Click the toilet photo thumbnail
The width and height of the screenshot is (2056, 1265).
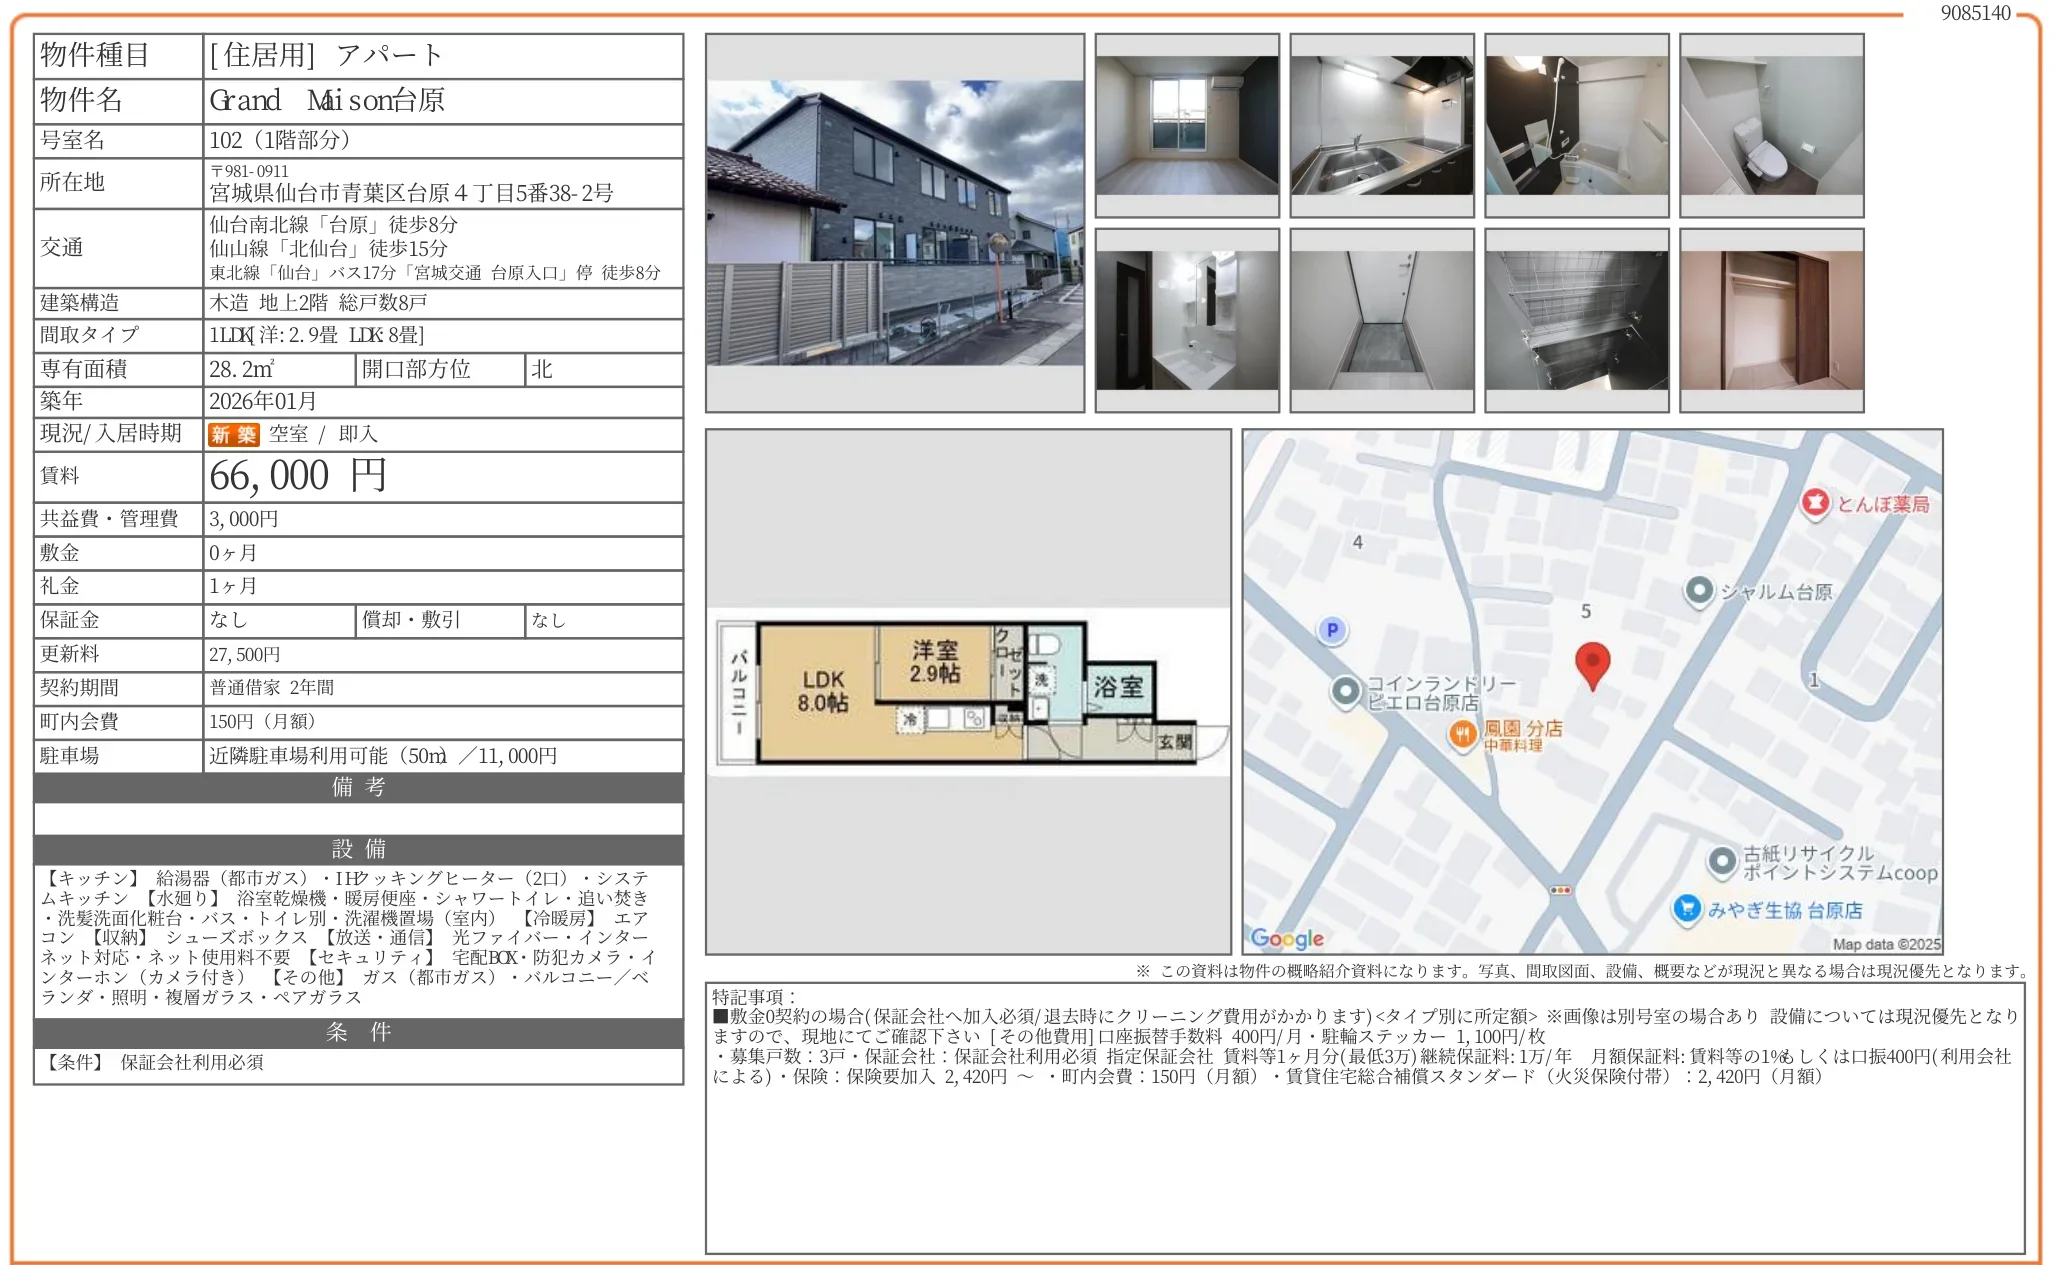pyautogui.click(x=1770, y=123)
